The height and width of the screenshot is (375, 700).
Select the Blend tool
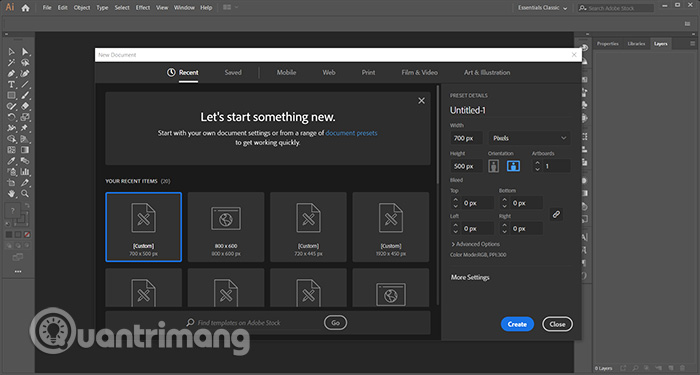[x=25, y=161]
